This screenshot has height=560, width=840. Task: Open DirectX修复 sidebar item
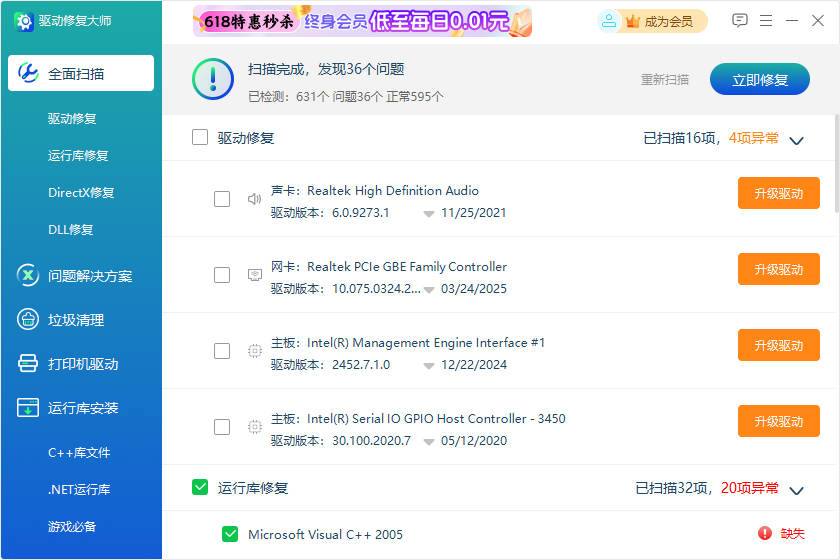point(81,192)
